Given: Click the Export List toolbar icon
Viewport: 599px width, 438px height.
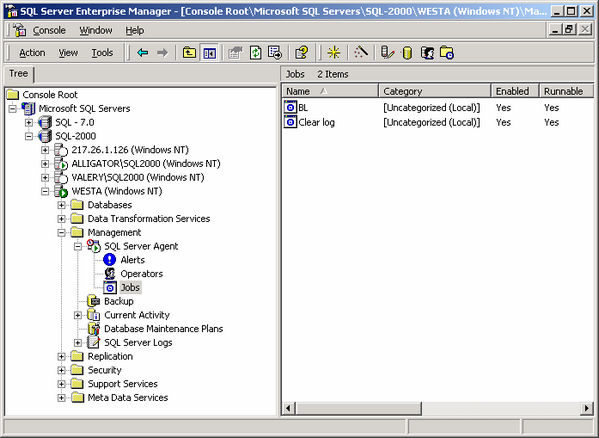Looking at the screenshot, I should [x=275, y=52].
